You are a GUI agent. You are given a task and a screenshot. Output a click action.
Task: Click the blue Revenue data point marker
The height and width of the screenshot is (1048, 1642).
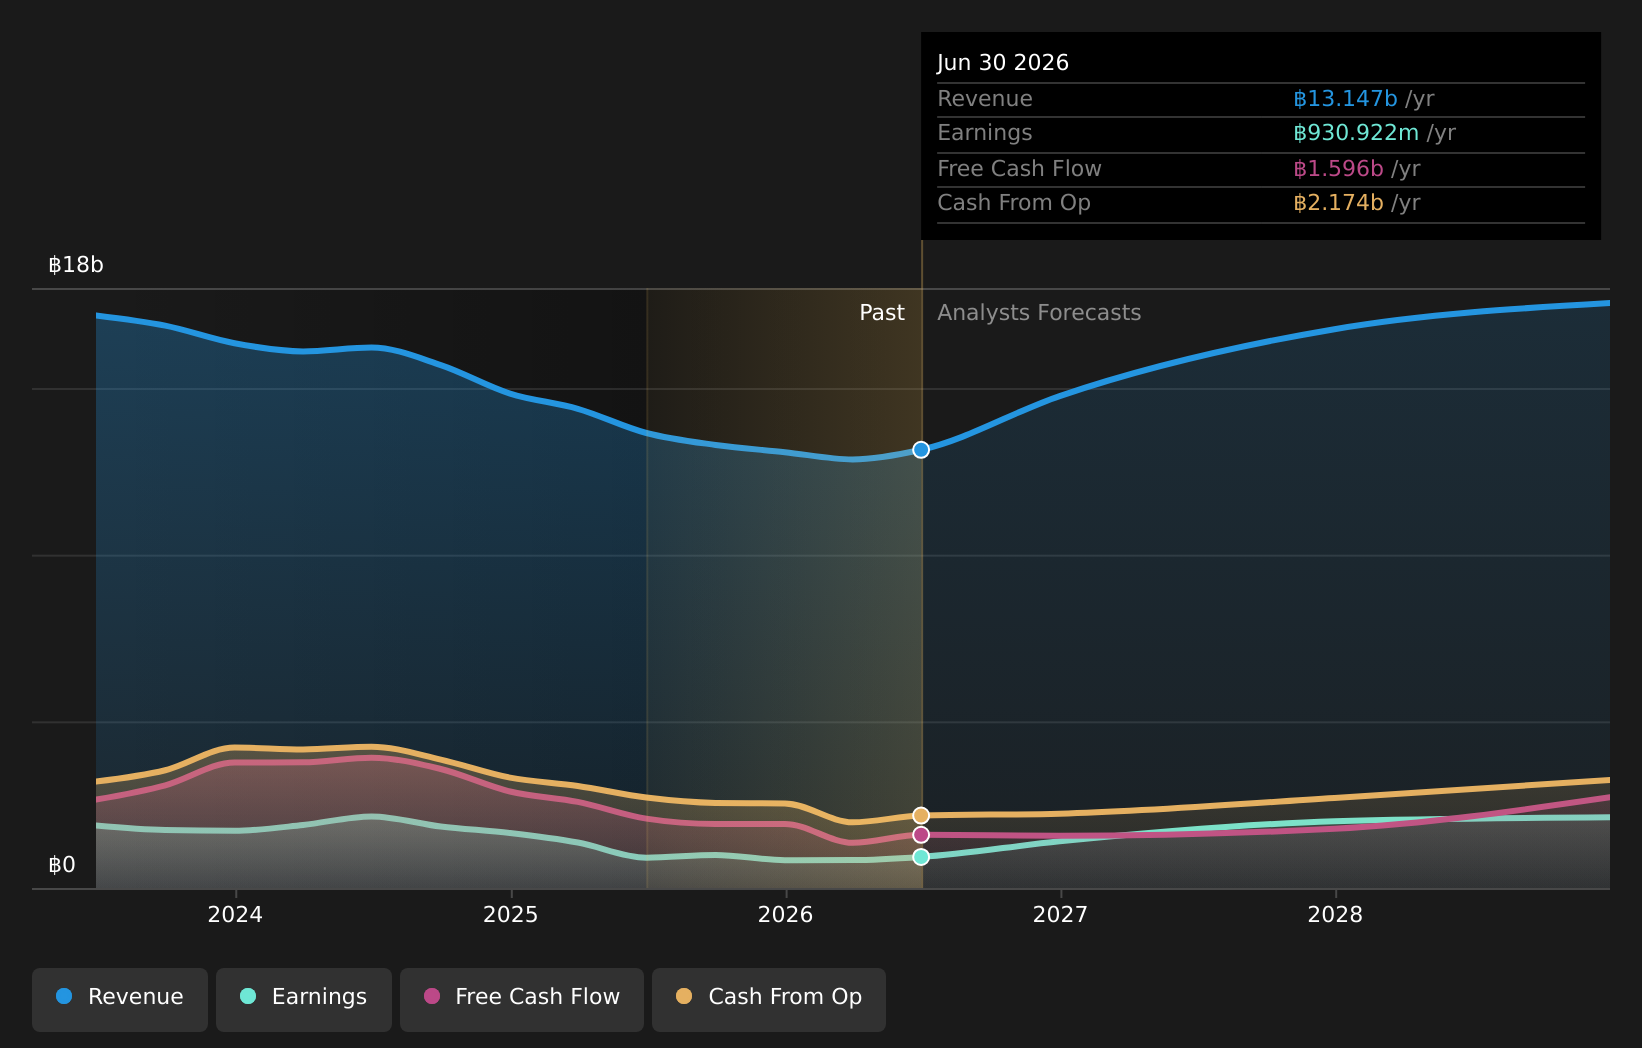(x=921, y=450)
